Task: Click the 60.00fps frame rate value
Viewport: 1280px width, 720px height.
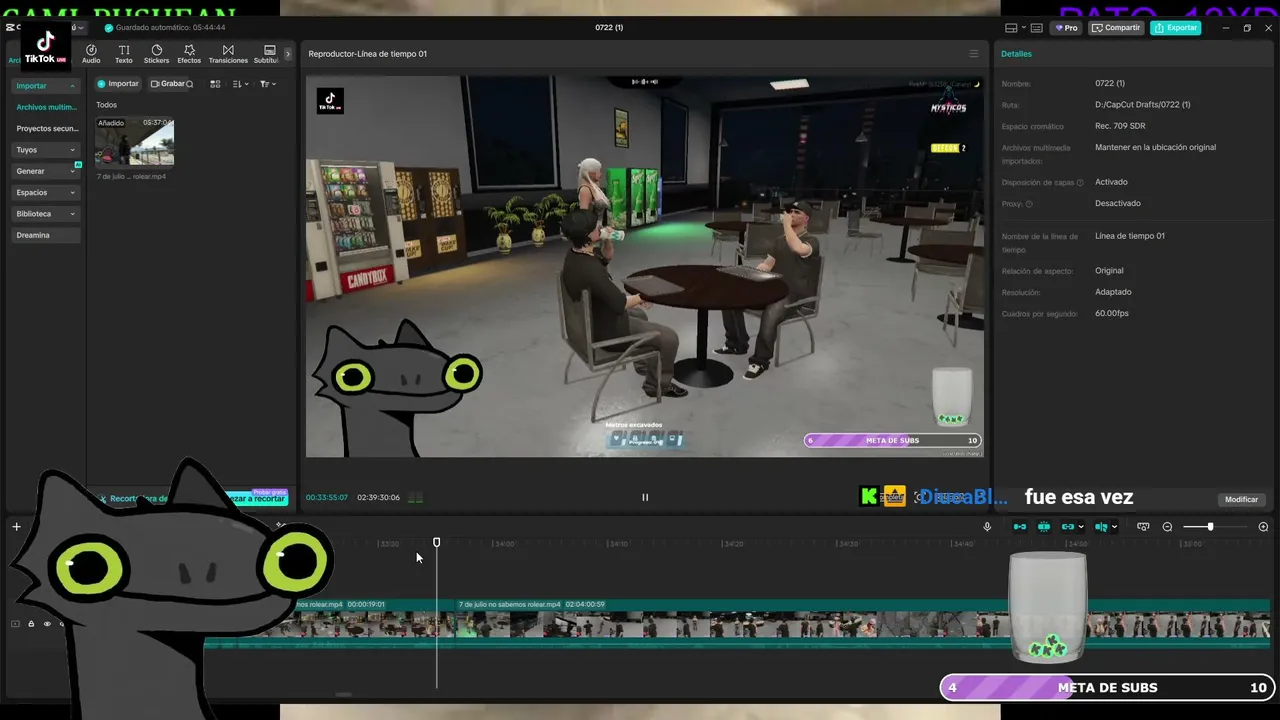Action: pyautogui.click(x=1112, y=314)
